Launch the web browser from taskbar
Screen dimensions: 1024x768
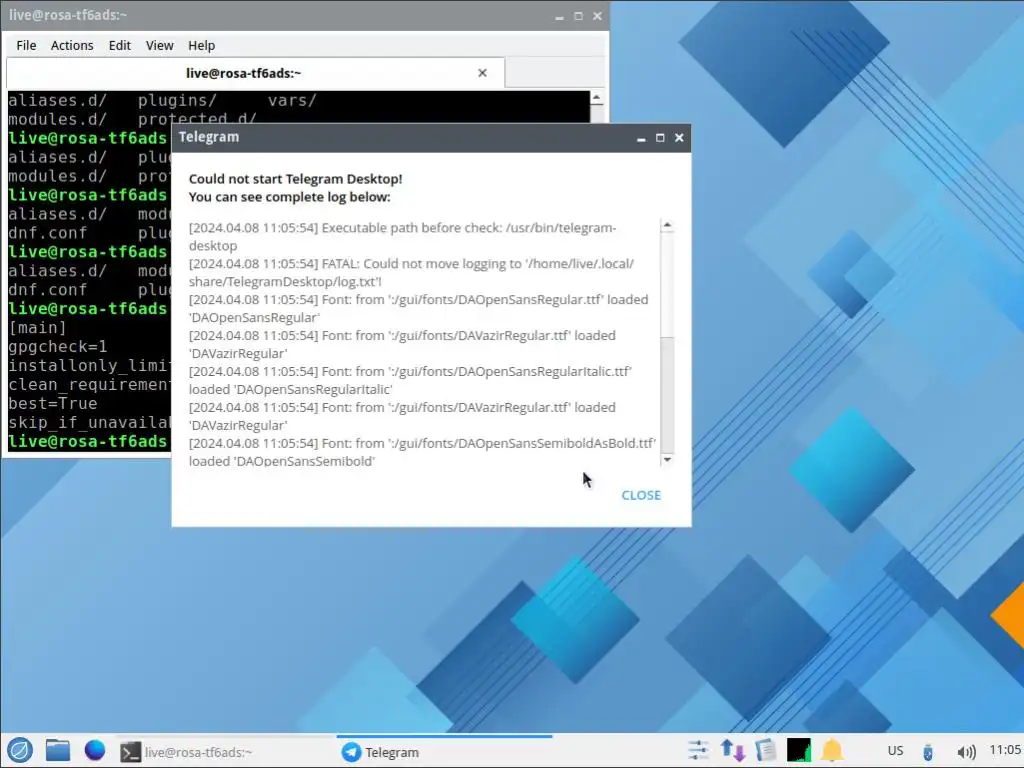click(x=95, y=750)
